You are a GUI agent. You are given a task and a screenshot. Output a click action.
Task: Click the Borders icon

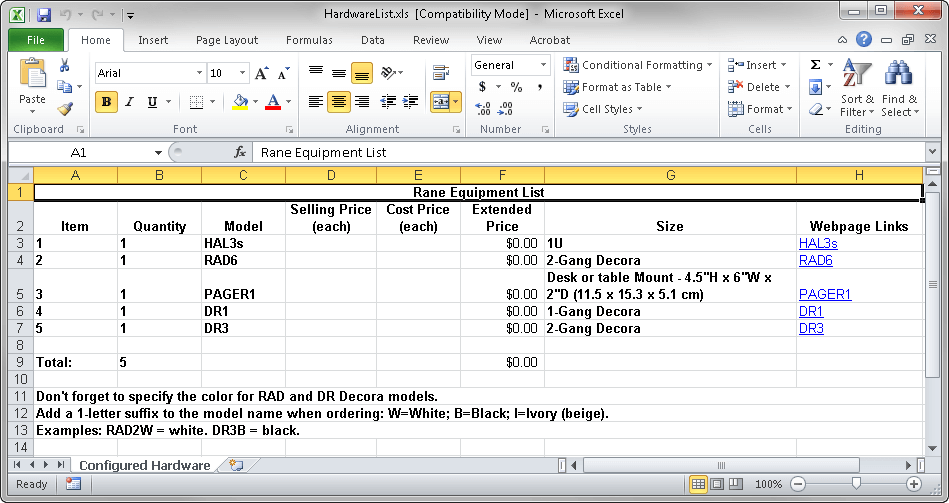196,102
